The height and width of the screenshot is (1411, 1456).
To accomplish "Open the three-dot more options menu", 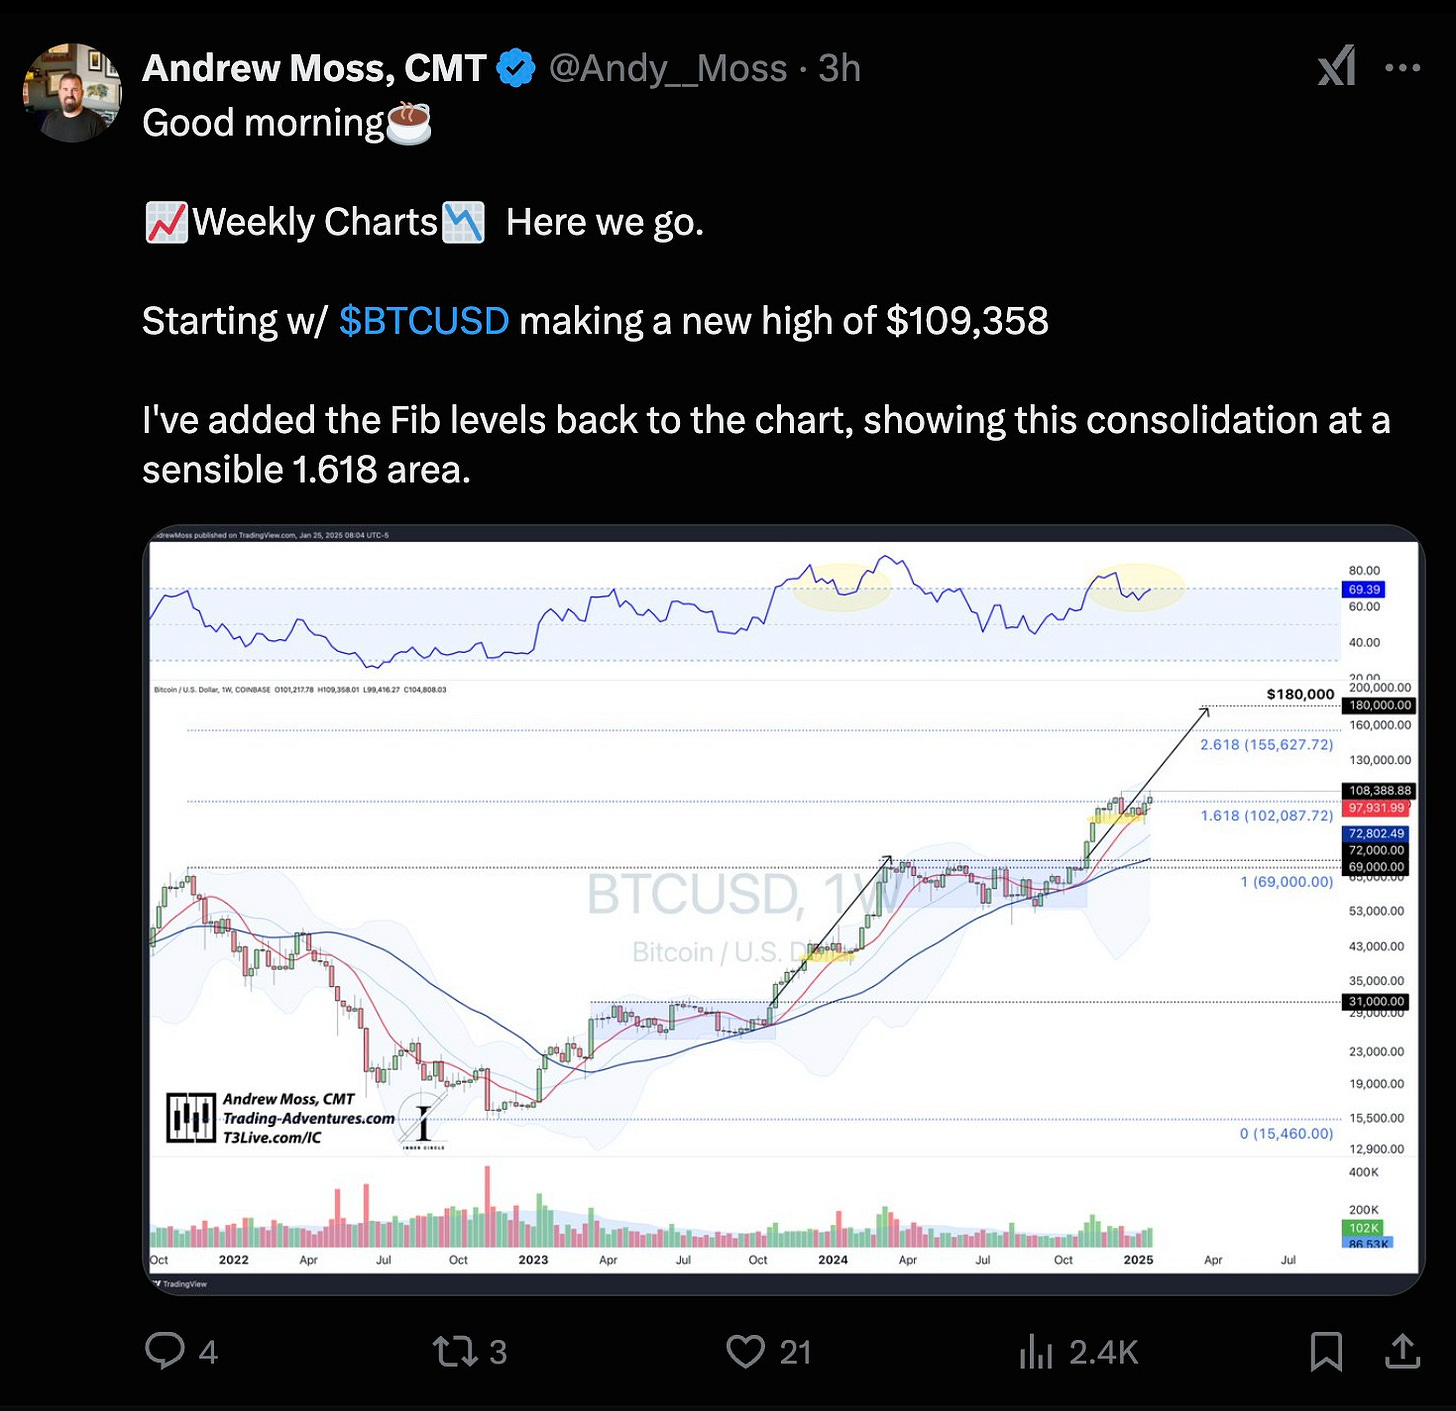I will click(x=1404, y=67).
